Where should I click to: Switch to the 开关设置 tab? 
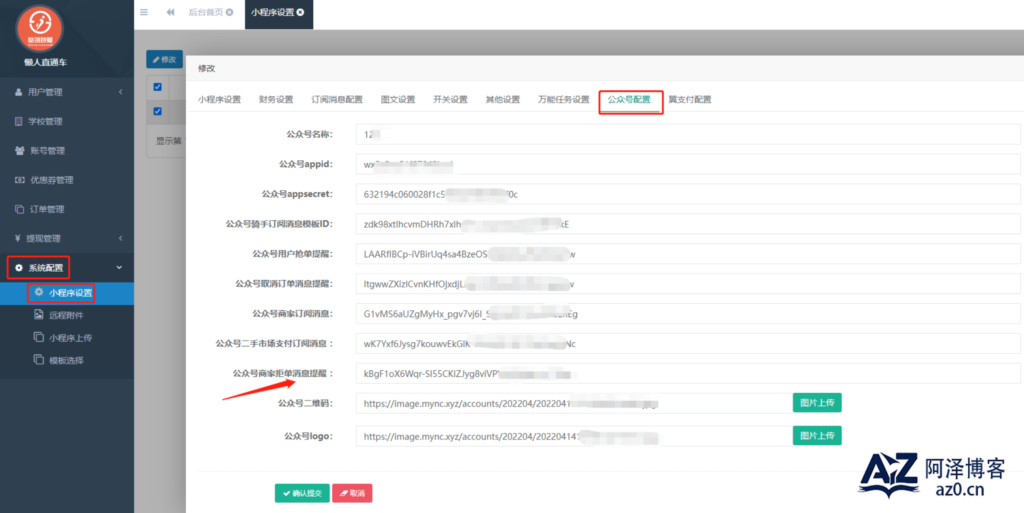[x=451, y=100]
